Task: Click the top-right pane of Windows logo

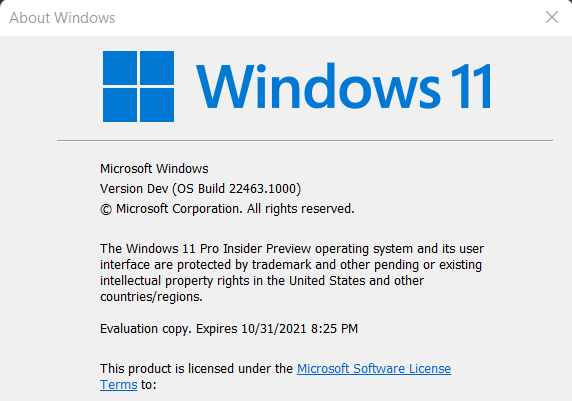Action: point(157,68)
